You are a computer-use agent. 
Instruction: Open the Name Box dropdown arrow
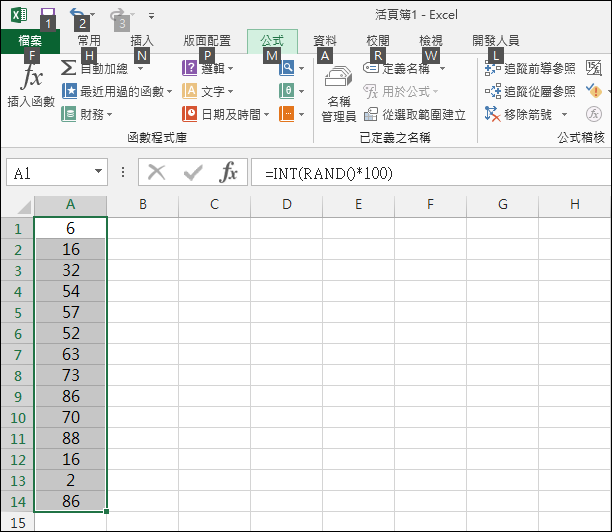click(99, 172)
